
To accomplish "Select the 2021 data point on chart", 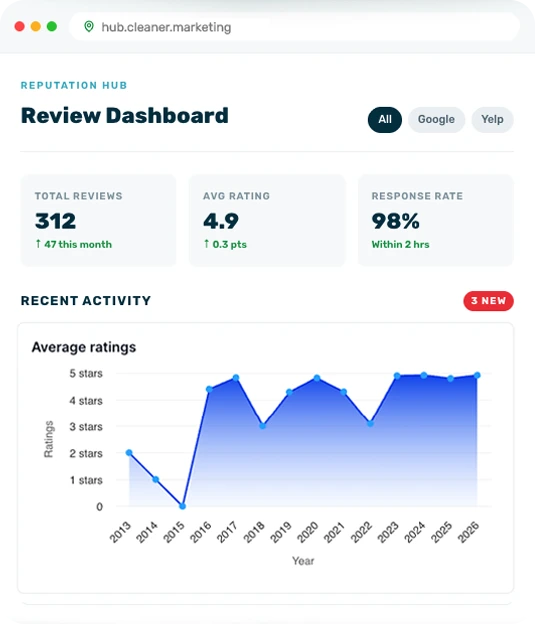I will point(344,392).
